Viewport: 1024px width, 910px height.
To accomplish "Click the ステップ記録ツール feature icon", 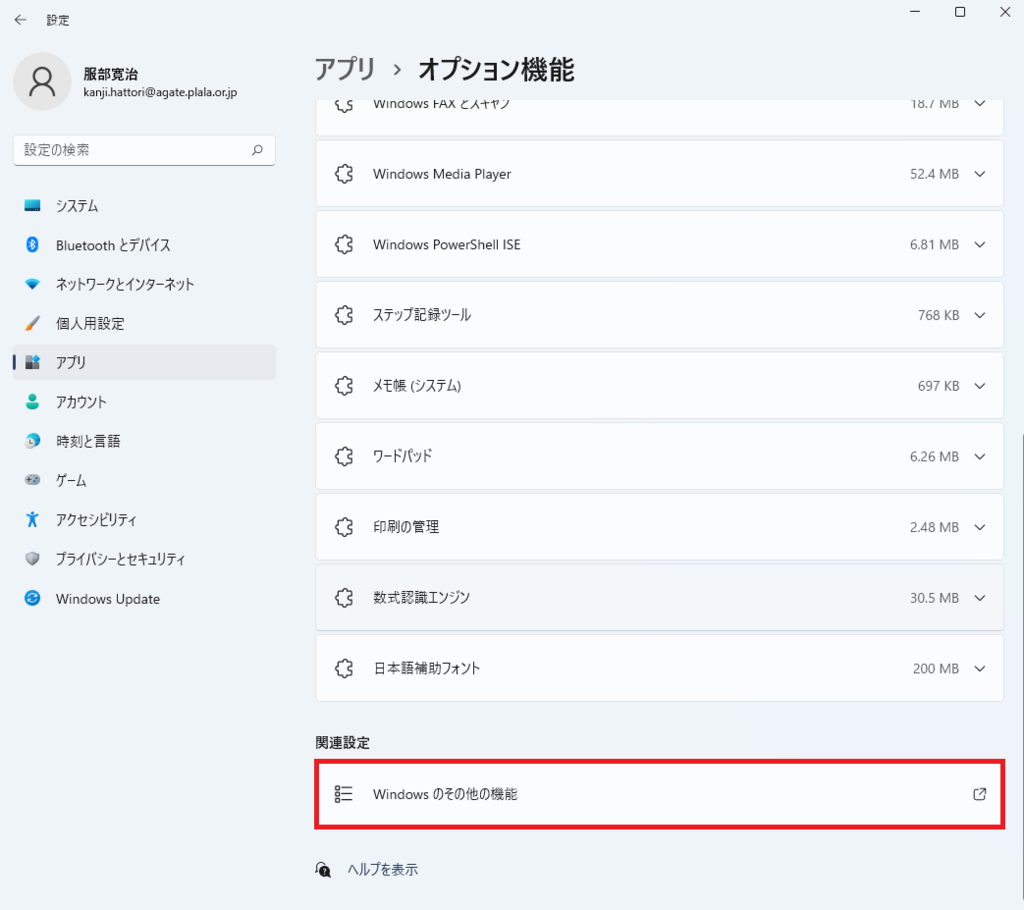I will 344,315.
